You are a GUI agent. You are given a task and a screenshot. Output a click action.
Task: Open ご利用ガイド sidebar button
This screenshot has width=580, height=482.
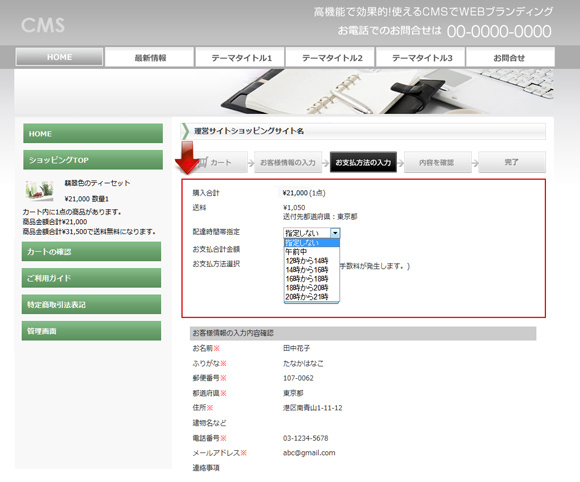point(91,278)
